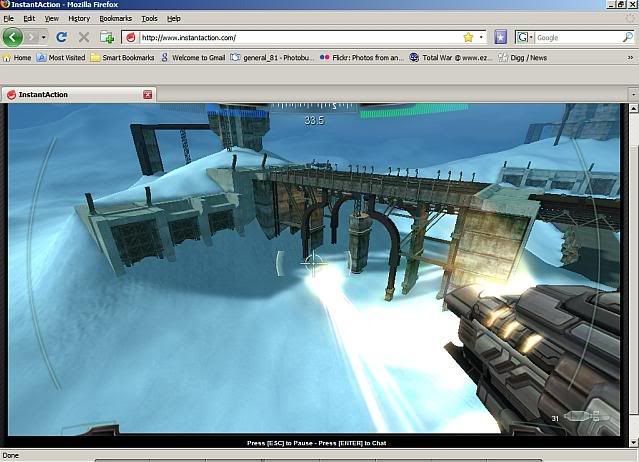Open the Welcome to Gmail bookmark
Screen dimensions: 639x462
(x=192, y=58)
